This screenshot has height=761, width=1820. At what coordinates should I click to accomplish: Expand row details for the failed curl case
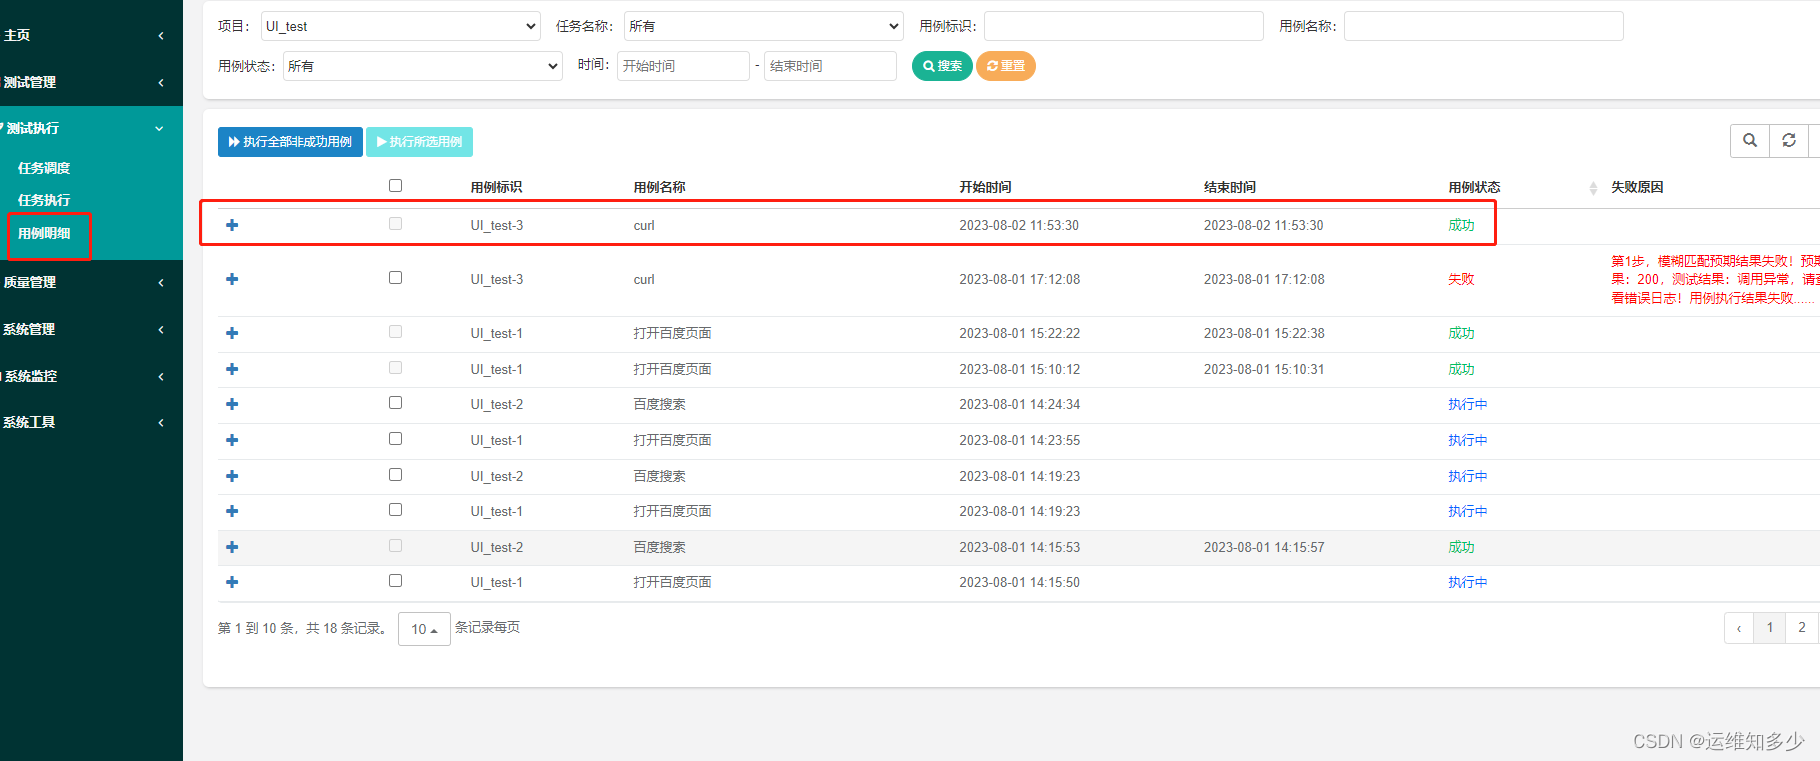pyautogui.click(x=232, y=279)
